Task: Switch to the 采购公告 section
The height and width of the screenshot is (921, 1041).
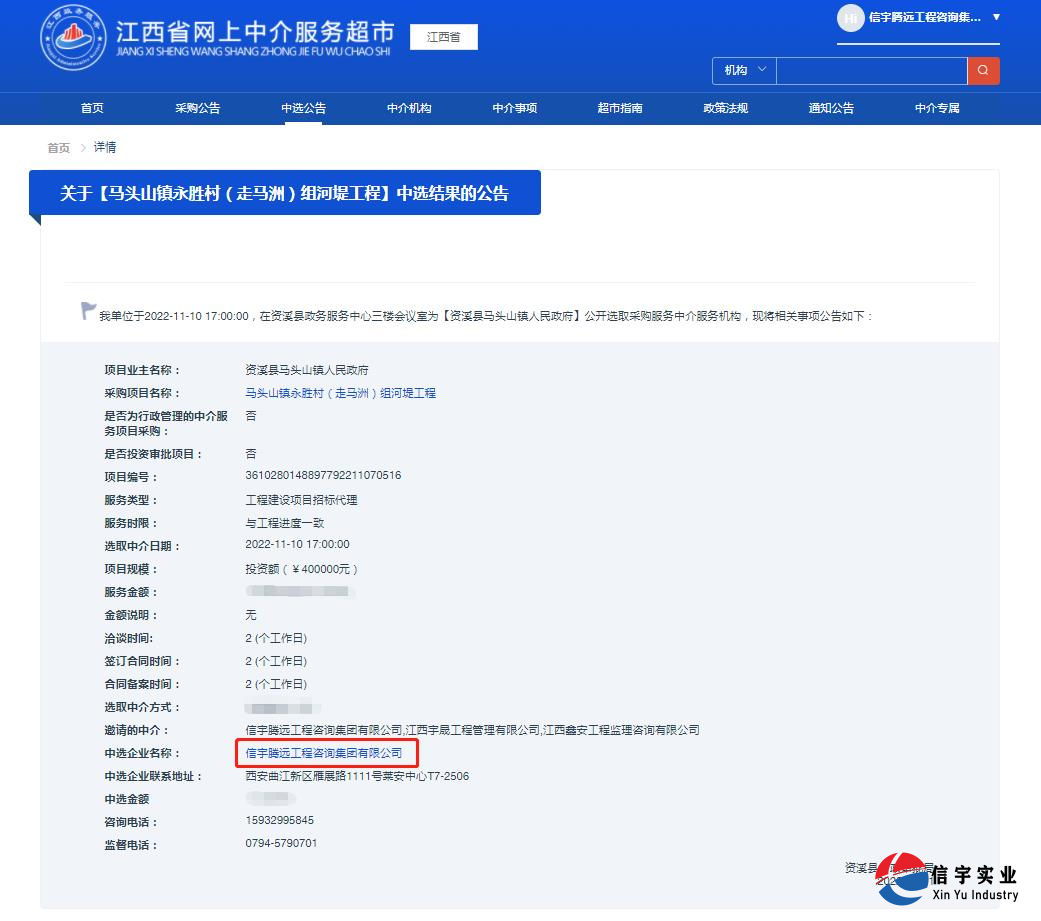Action: point(197,108)
